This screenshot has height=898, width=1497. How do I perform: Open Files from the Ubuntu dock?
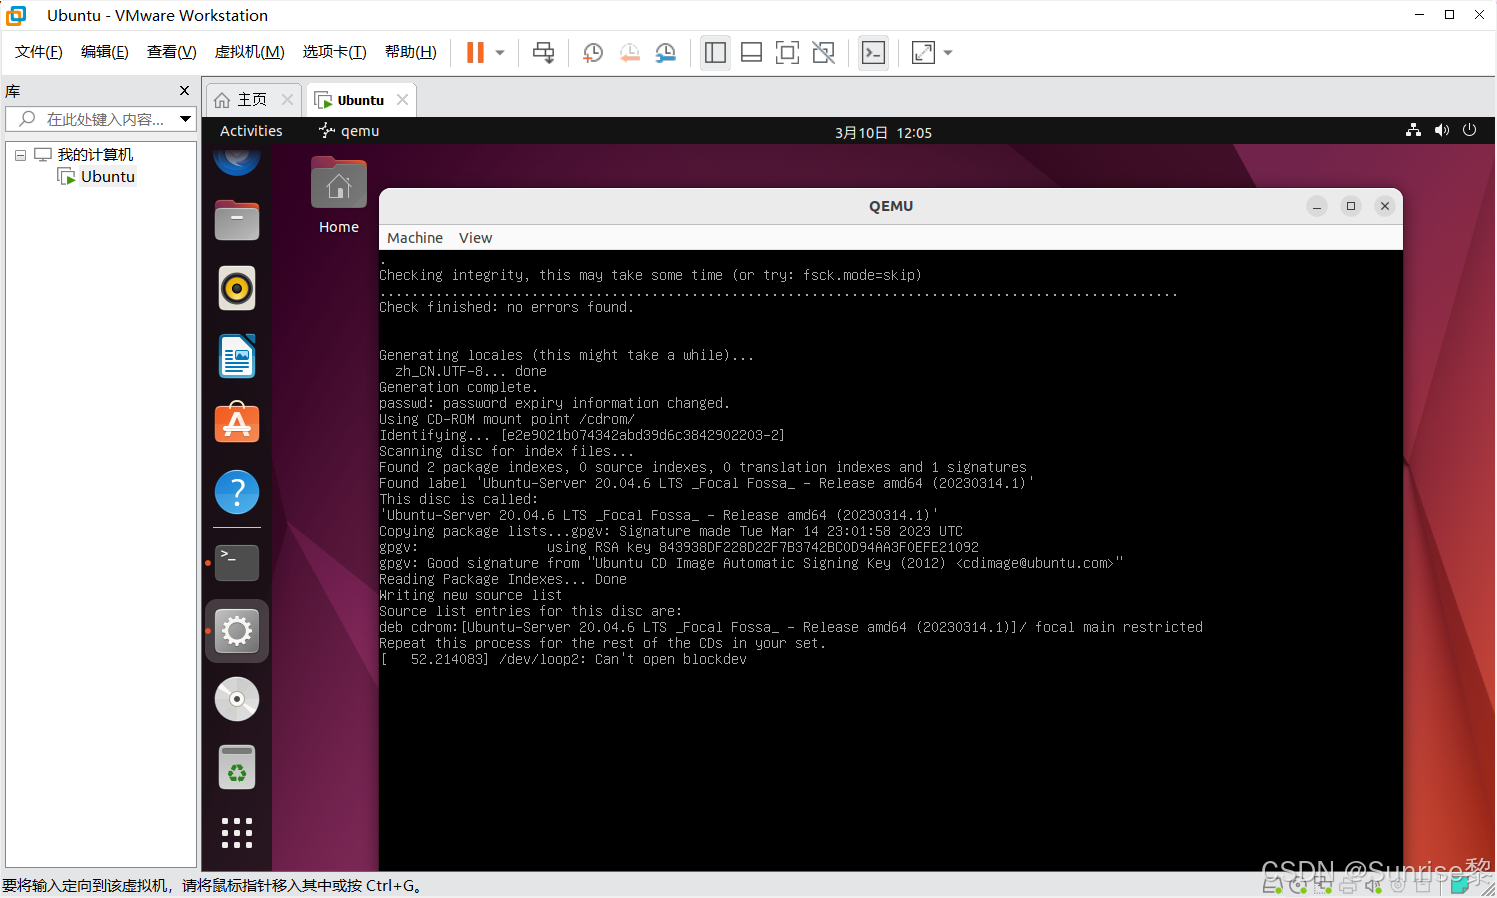tap(237, 221)
